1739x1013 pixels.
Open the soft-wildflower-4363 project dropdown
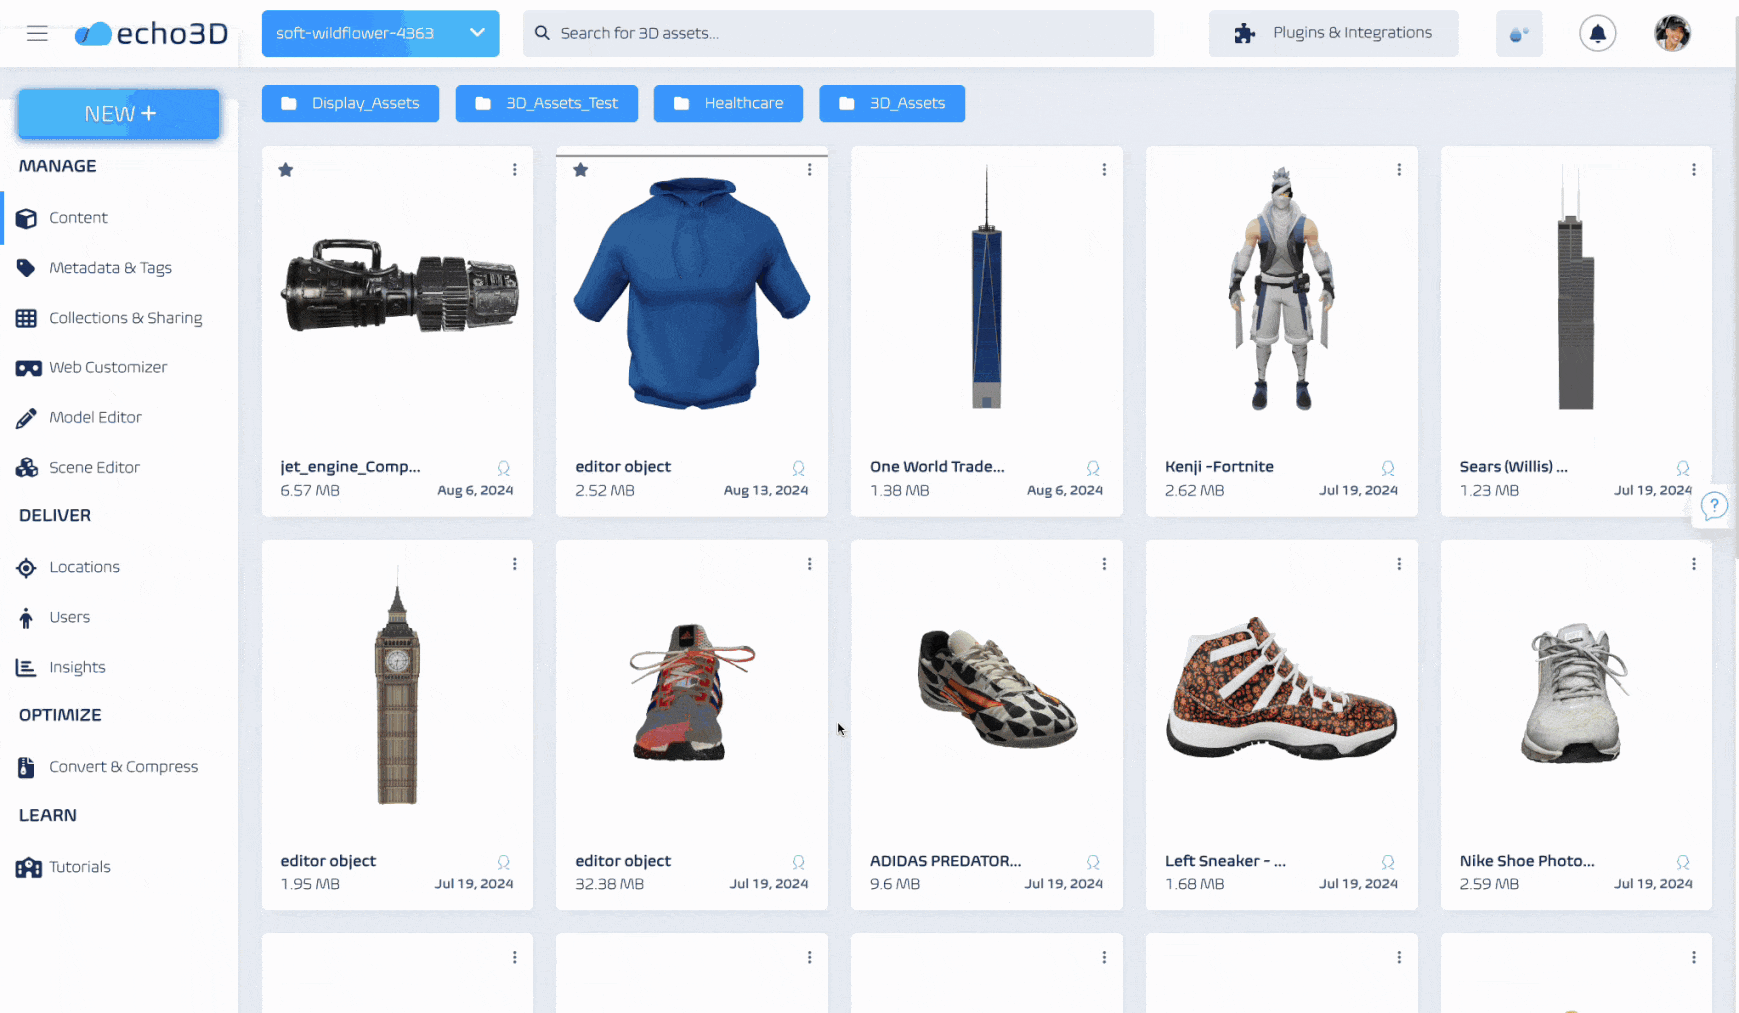[x=379, y=33]
